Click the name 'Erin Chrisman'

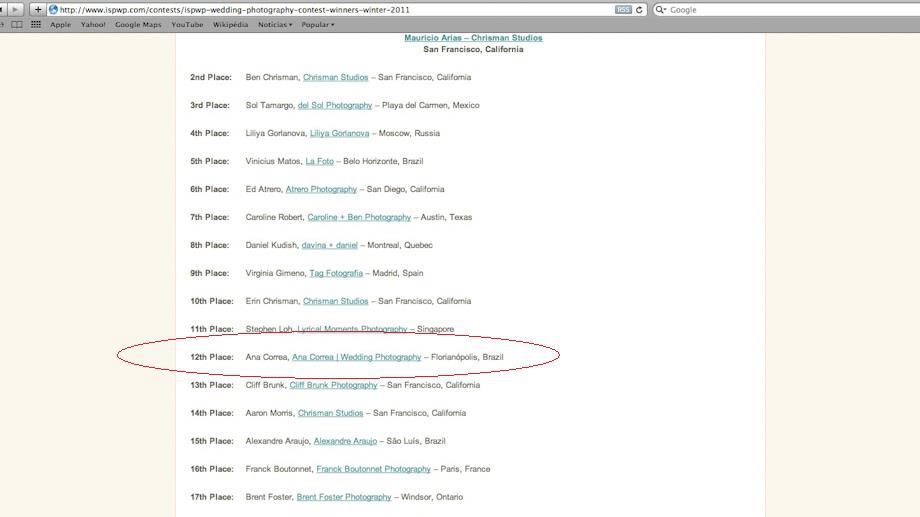point(272,301)
